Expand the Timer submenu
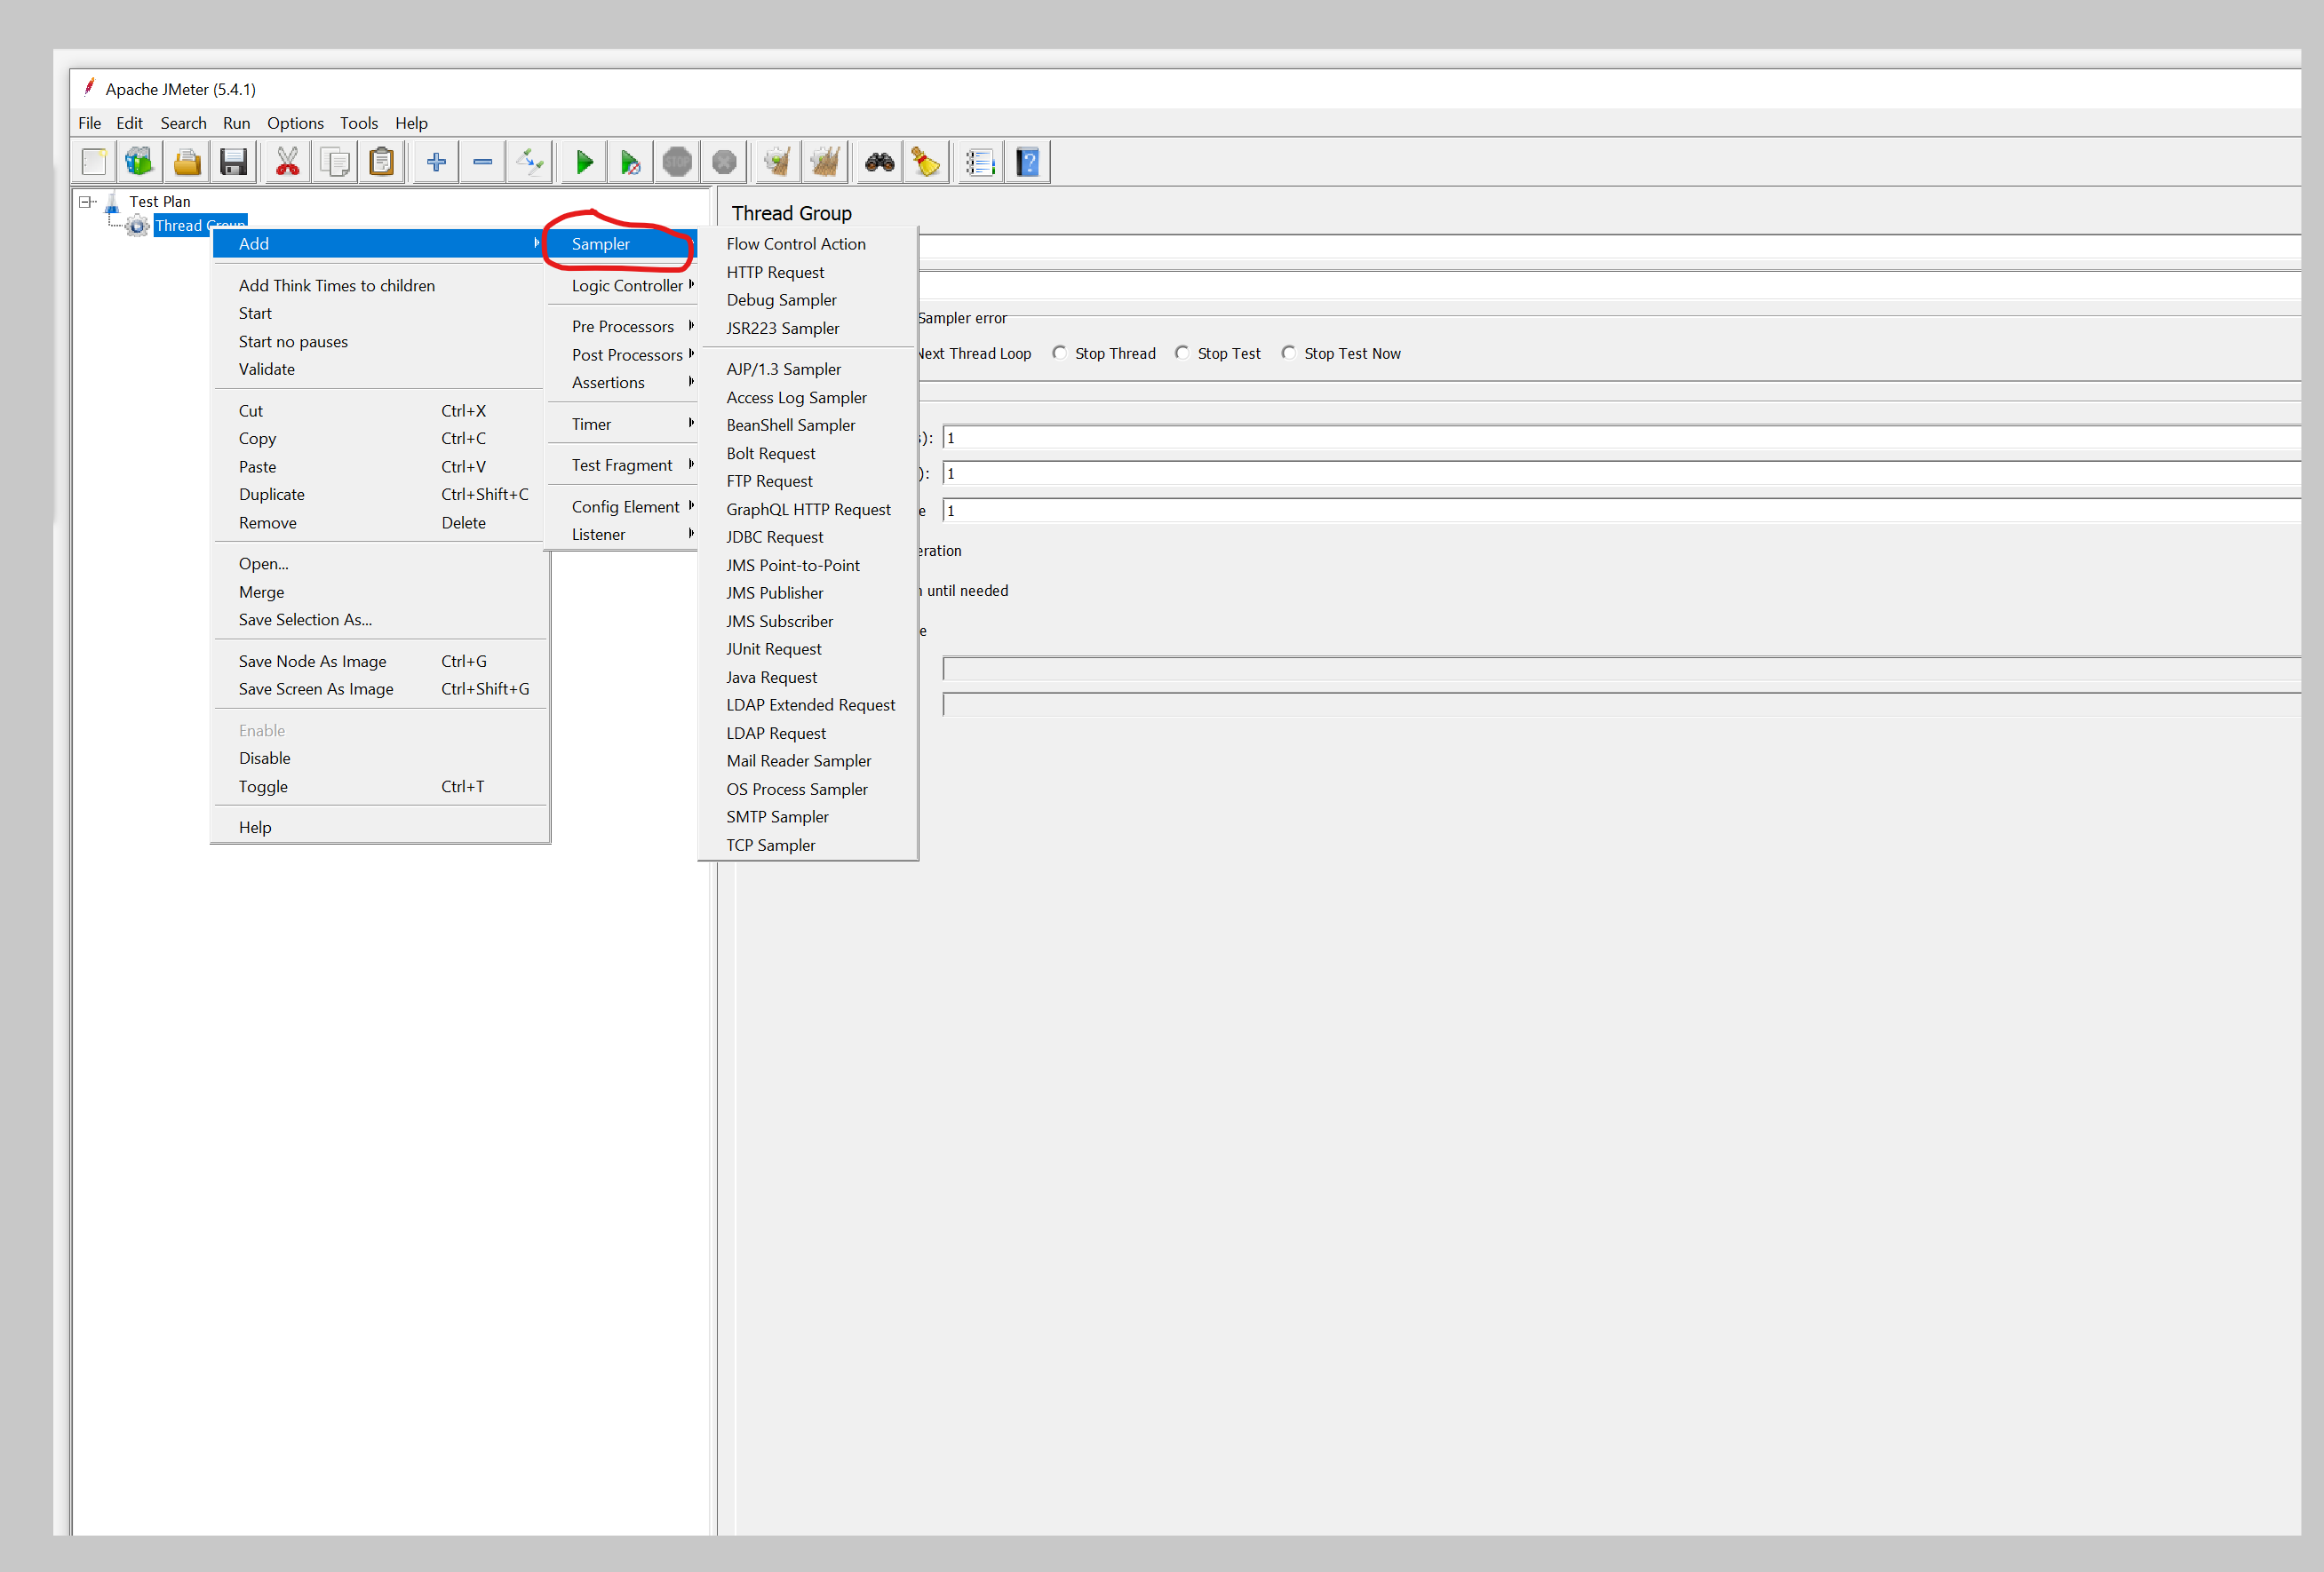 [x=623, y=425]
